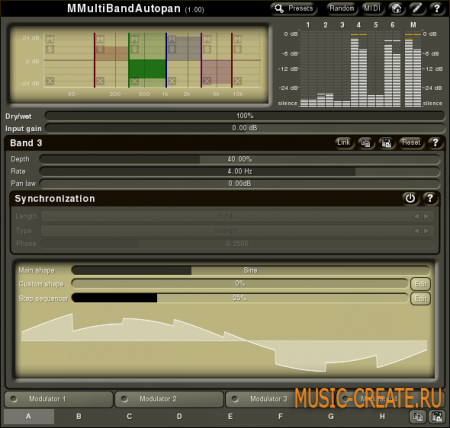The image size is (450, 428).
Task: Click the green crossover line of band 3
Action: click(129, 60)
